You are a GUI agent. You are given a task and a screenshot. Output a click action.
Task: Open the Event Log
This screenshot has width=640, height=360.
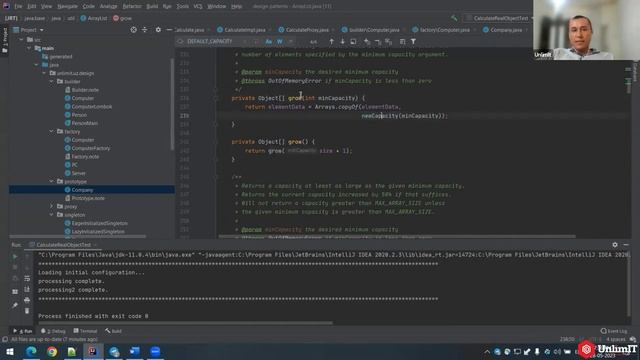point(615,331)
